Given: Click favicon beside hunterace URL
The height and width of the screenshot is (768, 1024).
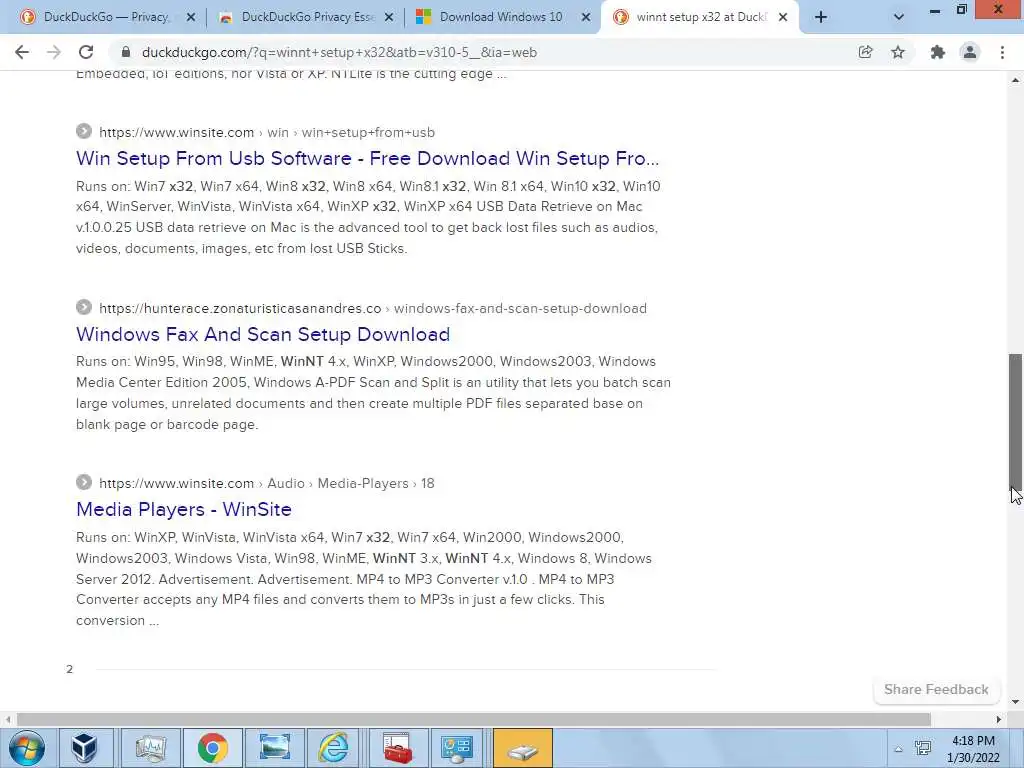Looking at the screenshot, I should [x=84, y=307].
